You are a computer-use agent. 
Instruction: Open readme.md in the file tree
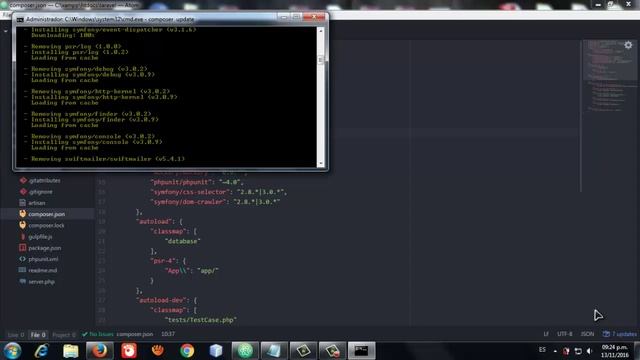pyautogui.click(x=43, y=270)
